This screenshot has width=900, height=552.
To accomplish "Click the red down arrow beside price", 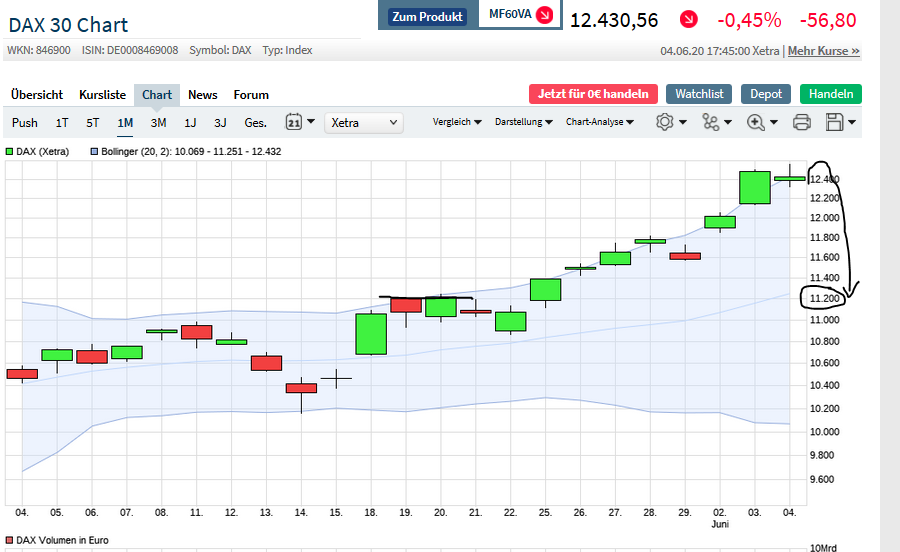I will tap(689, 19).
